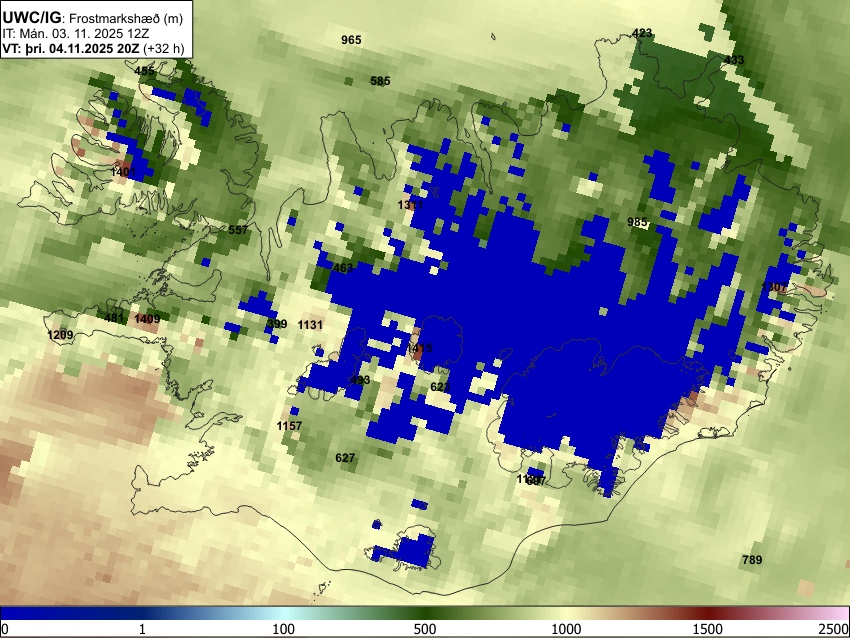
Task: Click the map value label 1307
Action: pyautogui.click(x=774, y=287)
